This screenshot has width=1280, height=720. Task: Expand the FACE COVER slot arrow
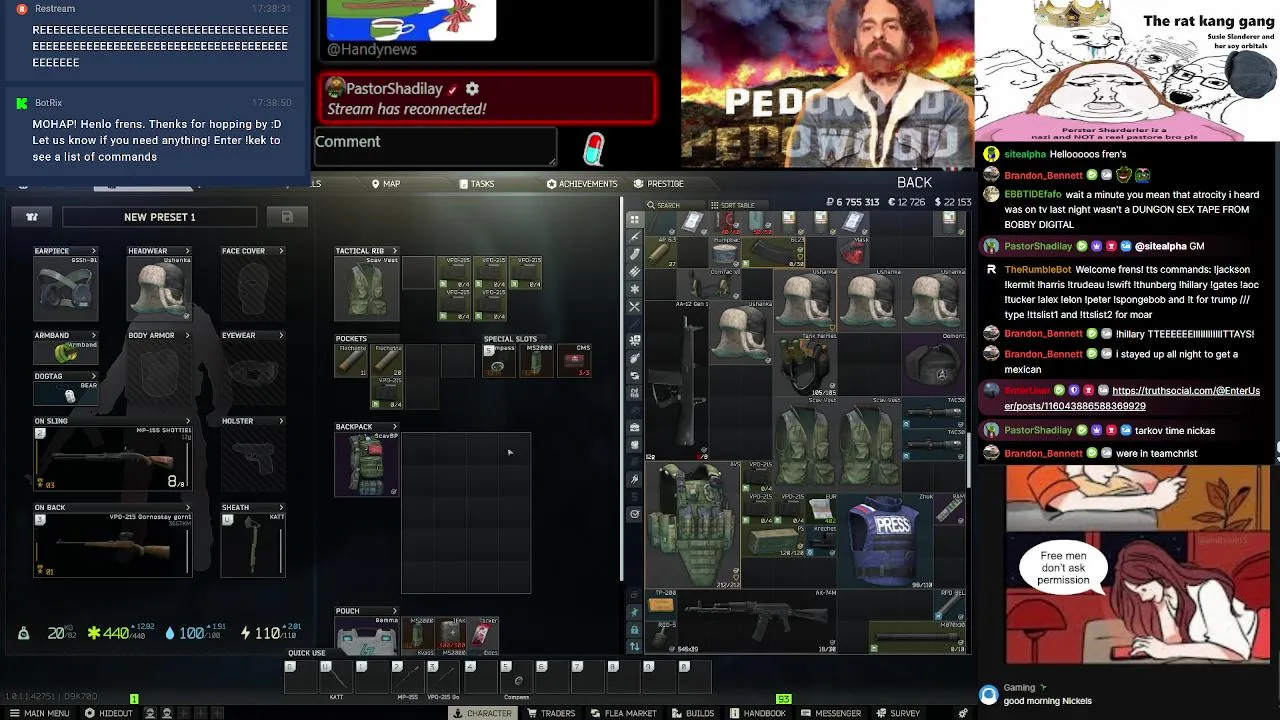pos(281,251)
